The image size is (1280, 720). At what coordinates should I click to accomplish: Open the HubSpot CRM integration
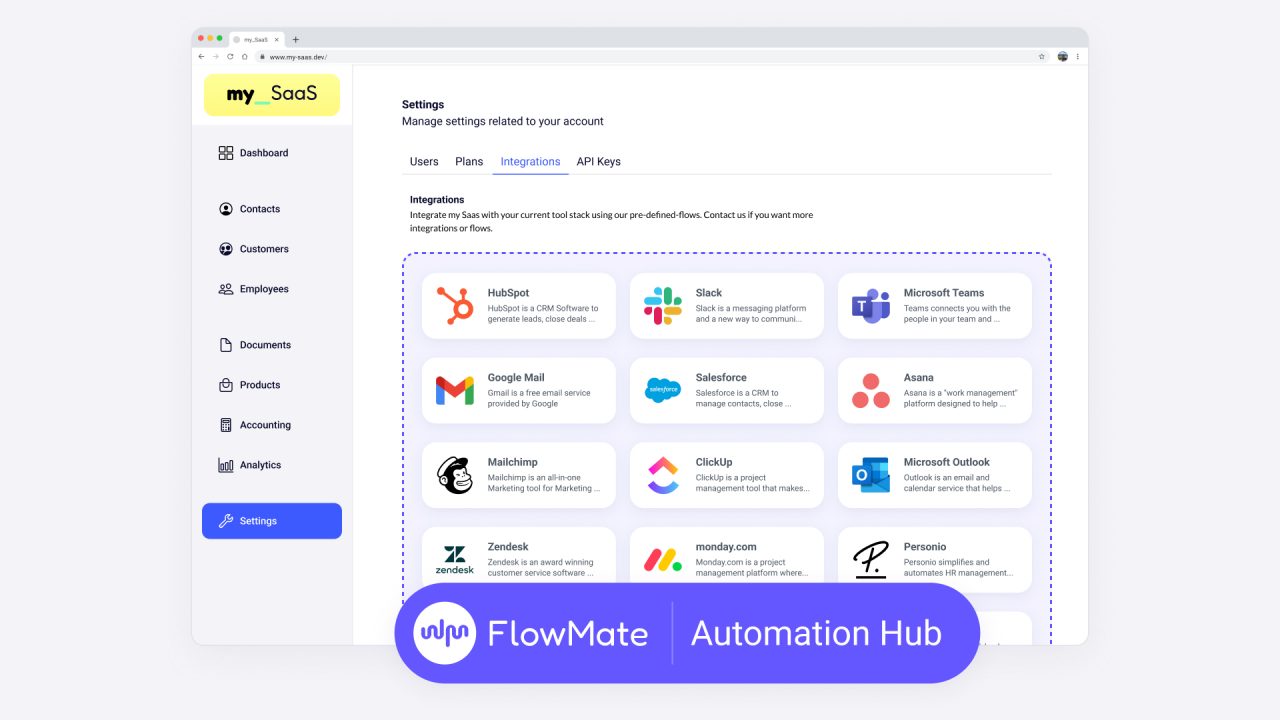454,306
